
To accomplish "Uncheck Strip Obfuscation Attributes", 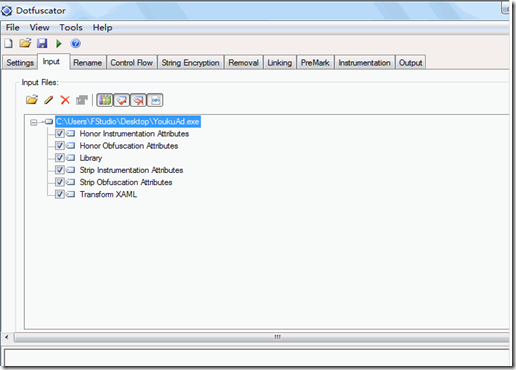I will [60, 182].
